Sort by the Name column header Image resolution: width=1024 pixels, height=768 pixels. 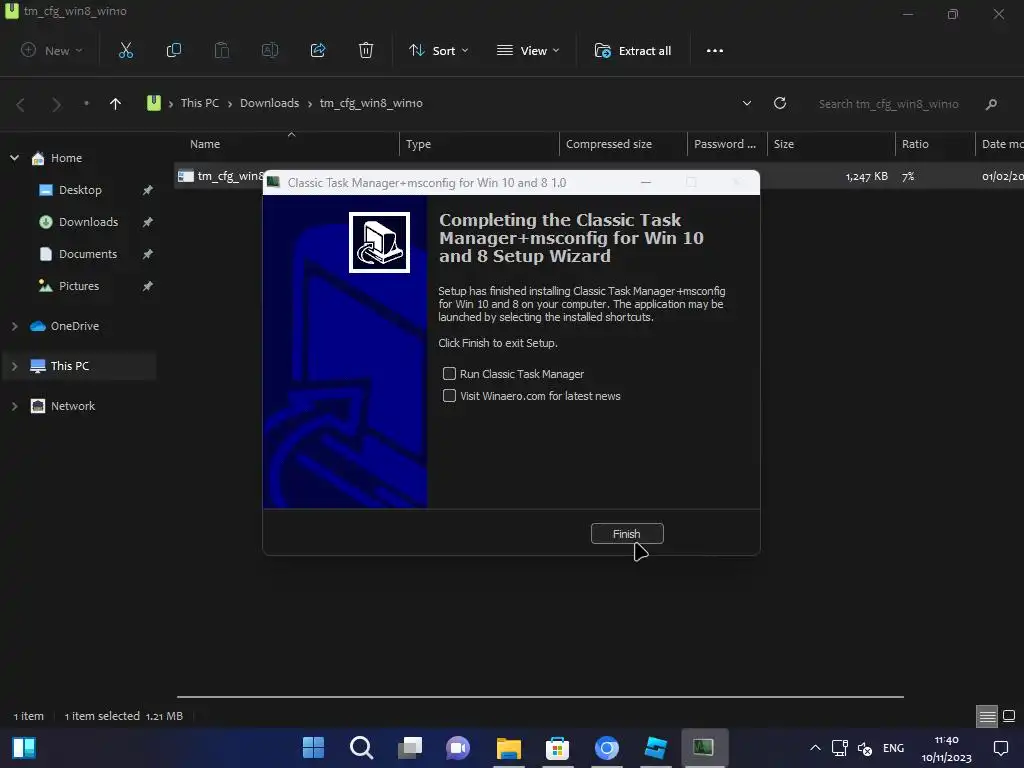287,144
